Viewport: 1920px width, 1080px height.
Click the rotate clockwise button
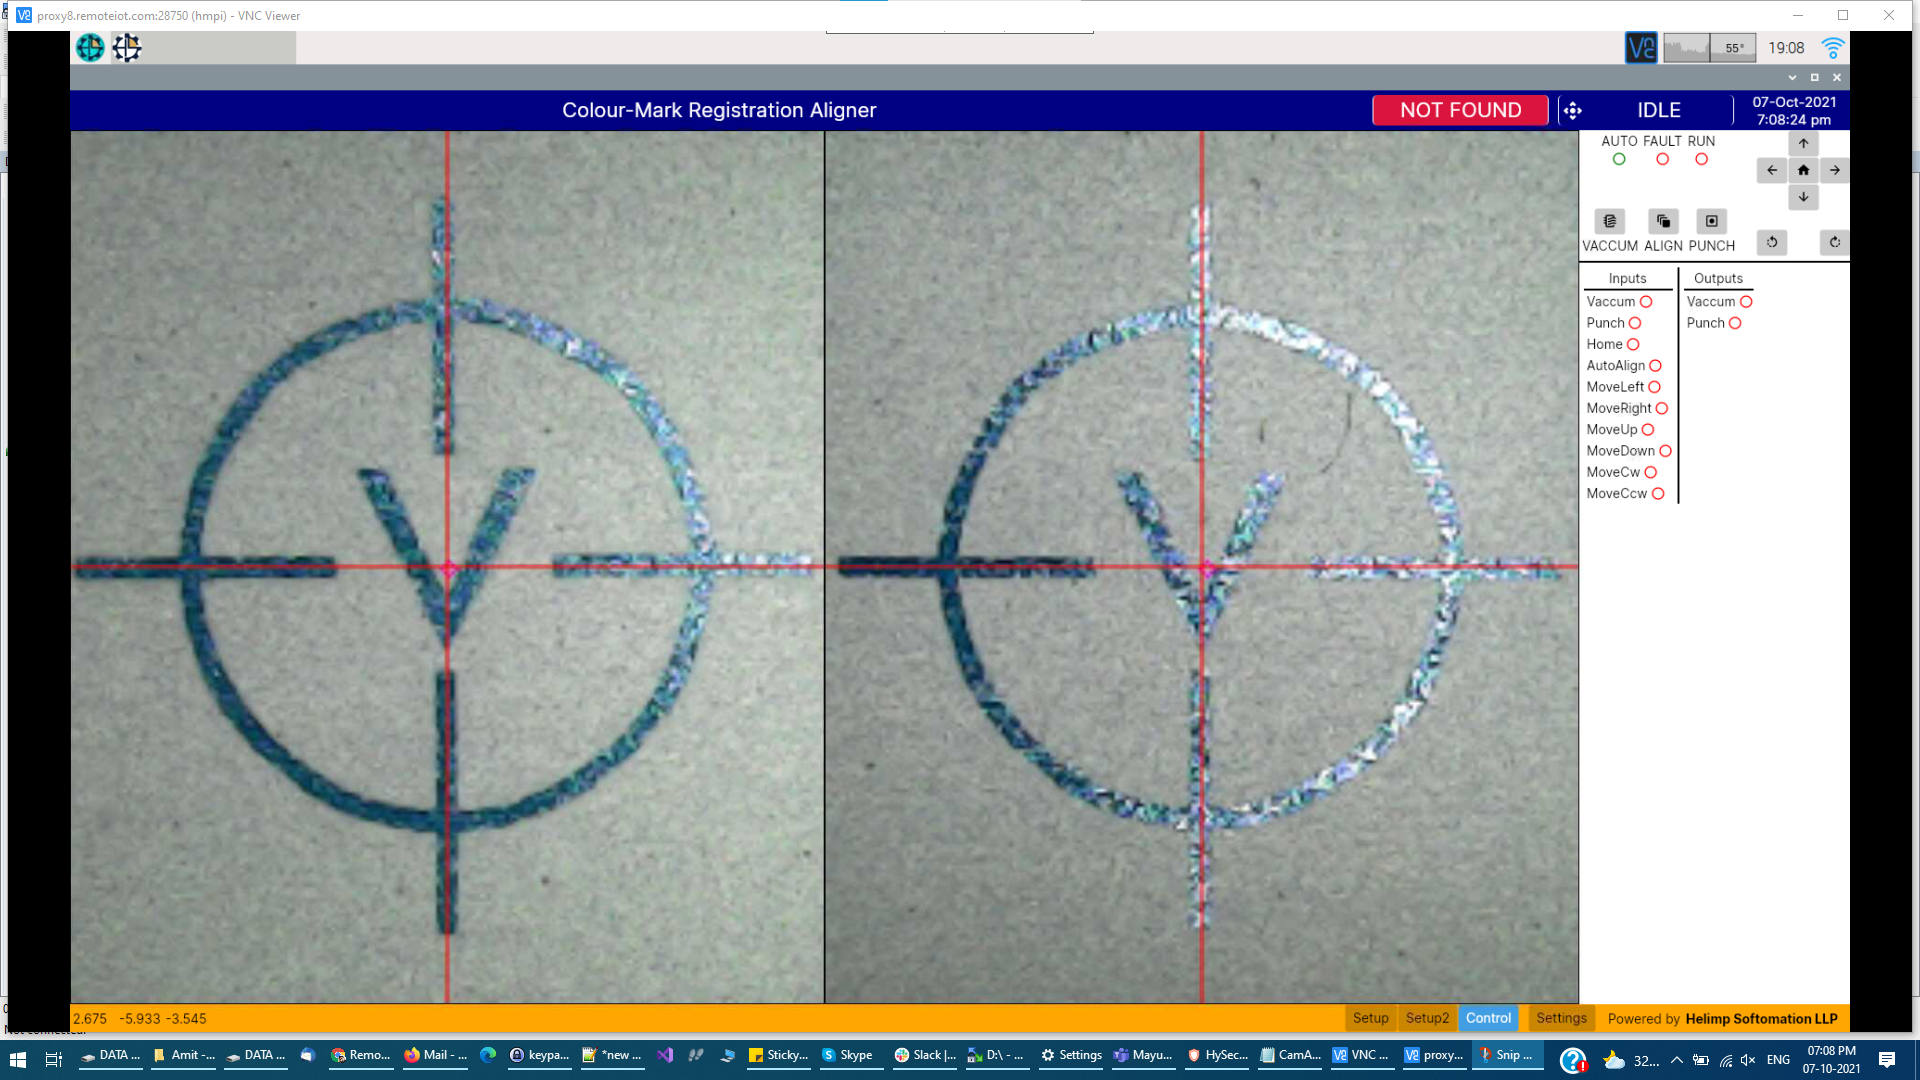[1834, 242]
